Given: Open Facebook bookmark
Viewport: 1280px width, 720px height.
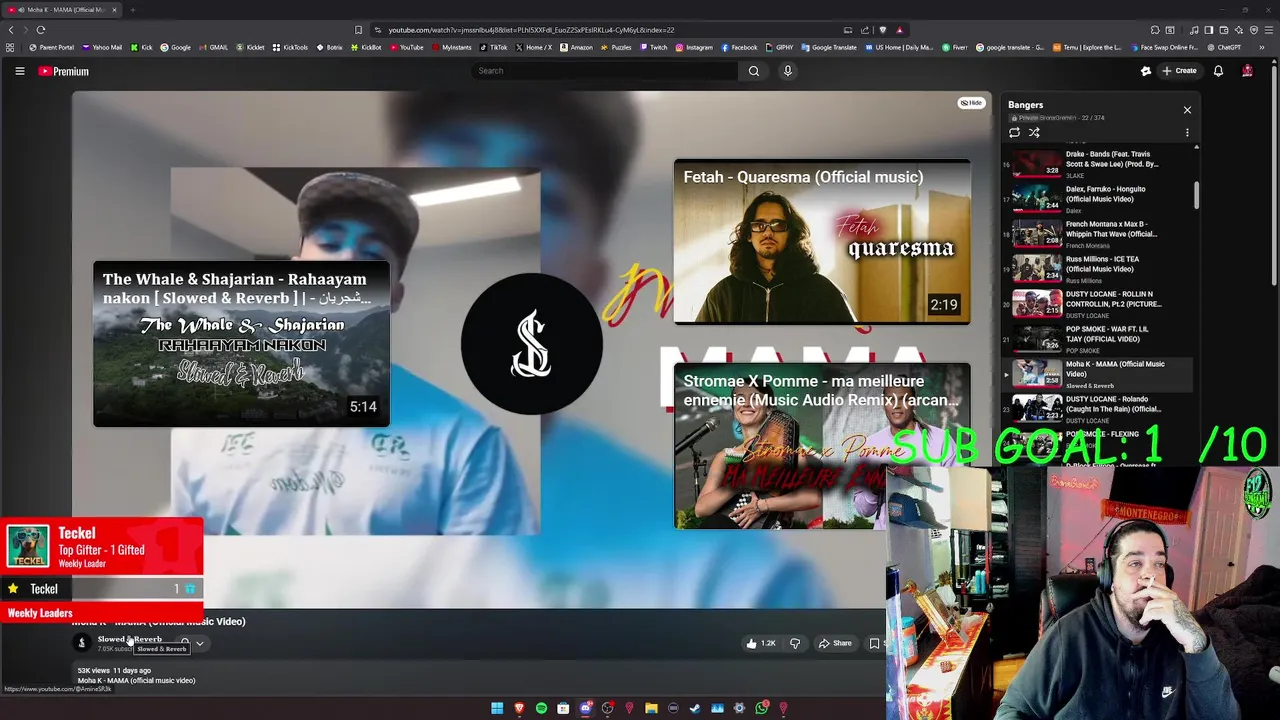Looking at the screenshot, I should tap(739, 47).
